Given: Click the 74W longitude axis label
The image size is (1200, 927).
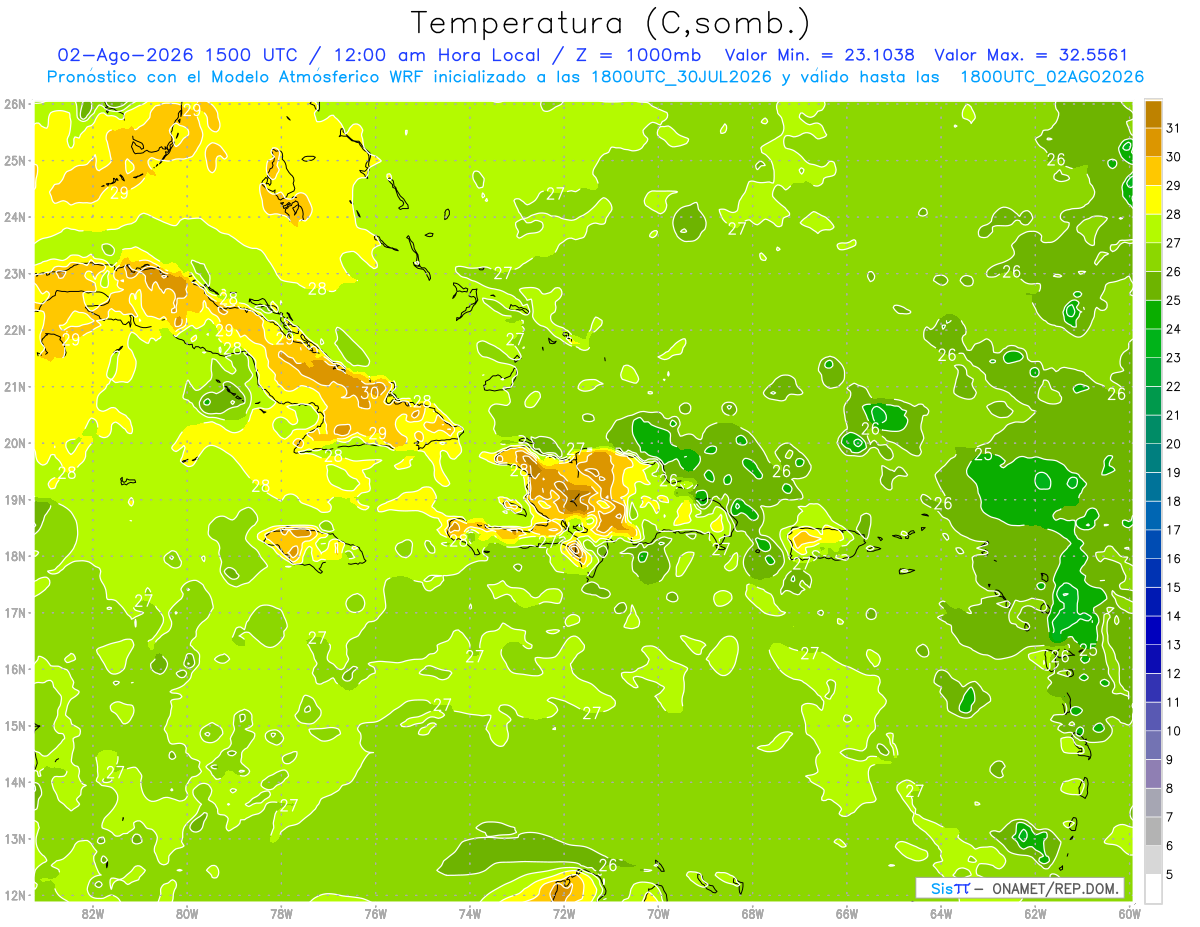Looking at the screenshot, I should (x=470, y=913).
